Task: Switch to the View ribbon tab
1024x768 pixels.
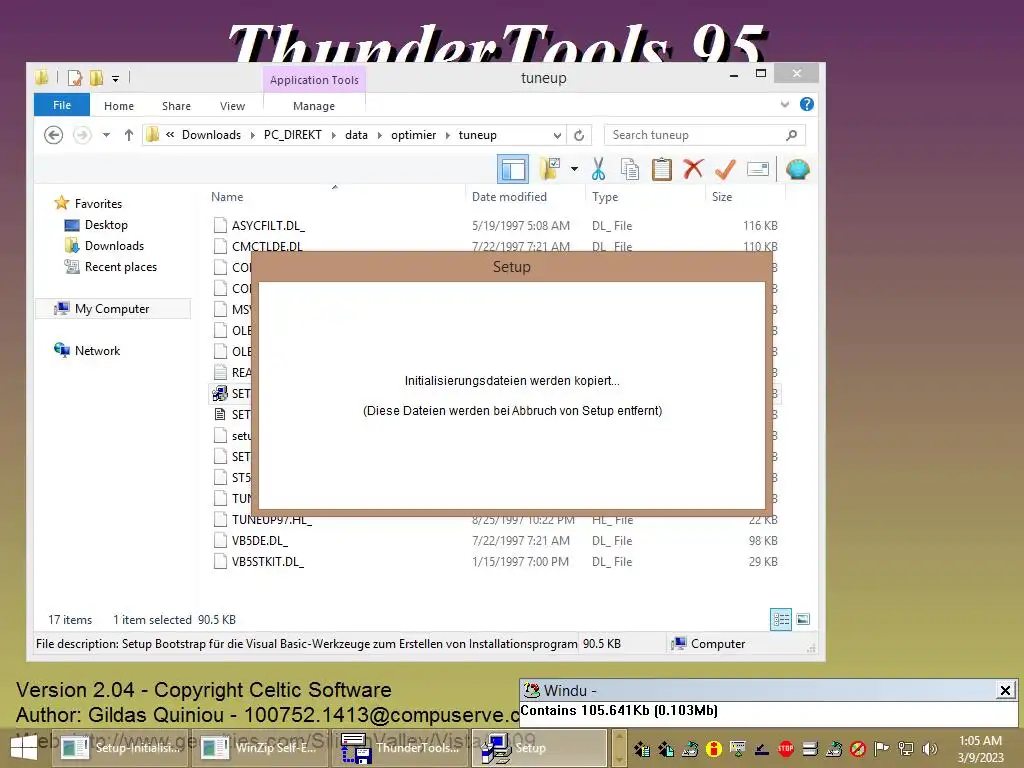Action: coord(232,106)
